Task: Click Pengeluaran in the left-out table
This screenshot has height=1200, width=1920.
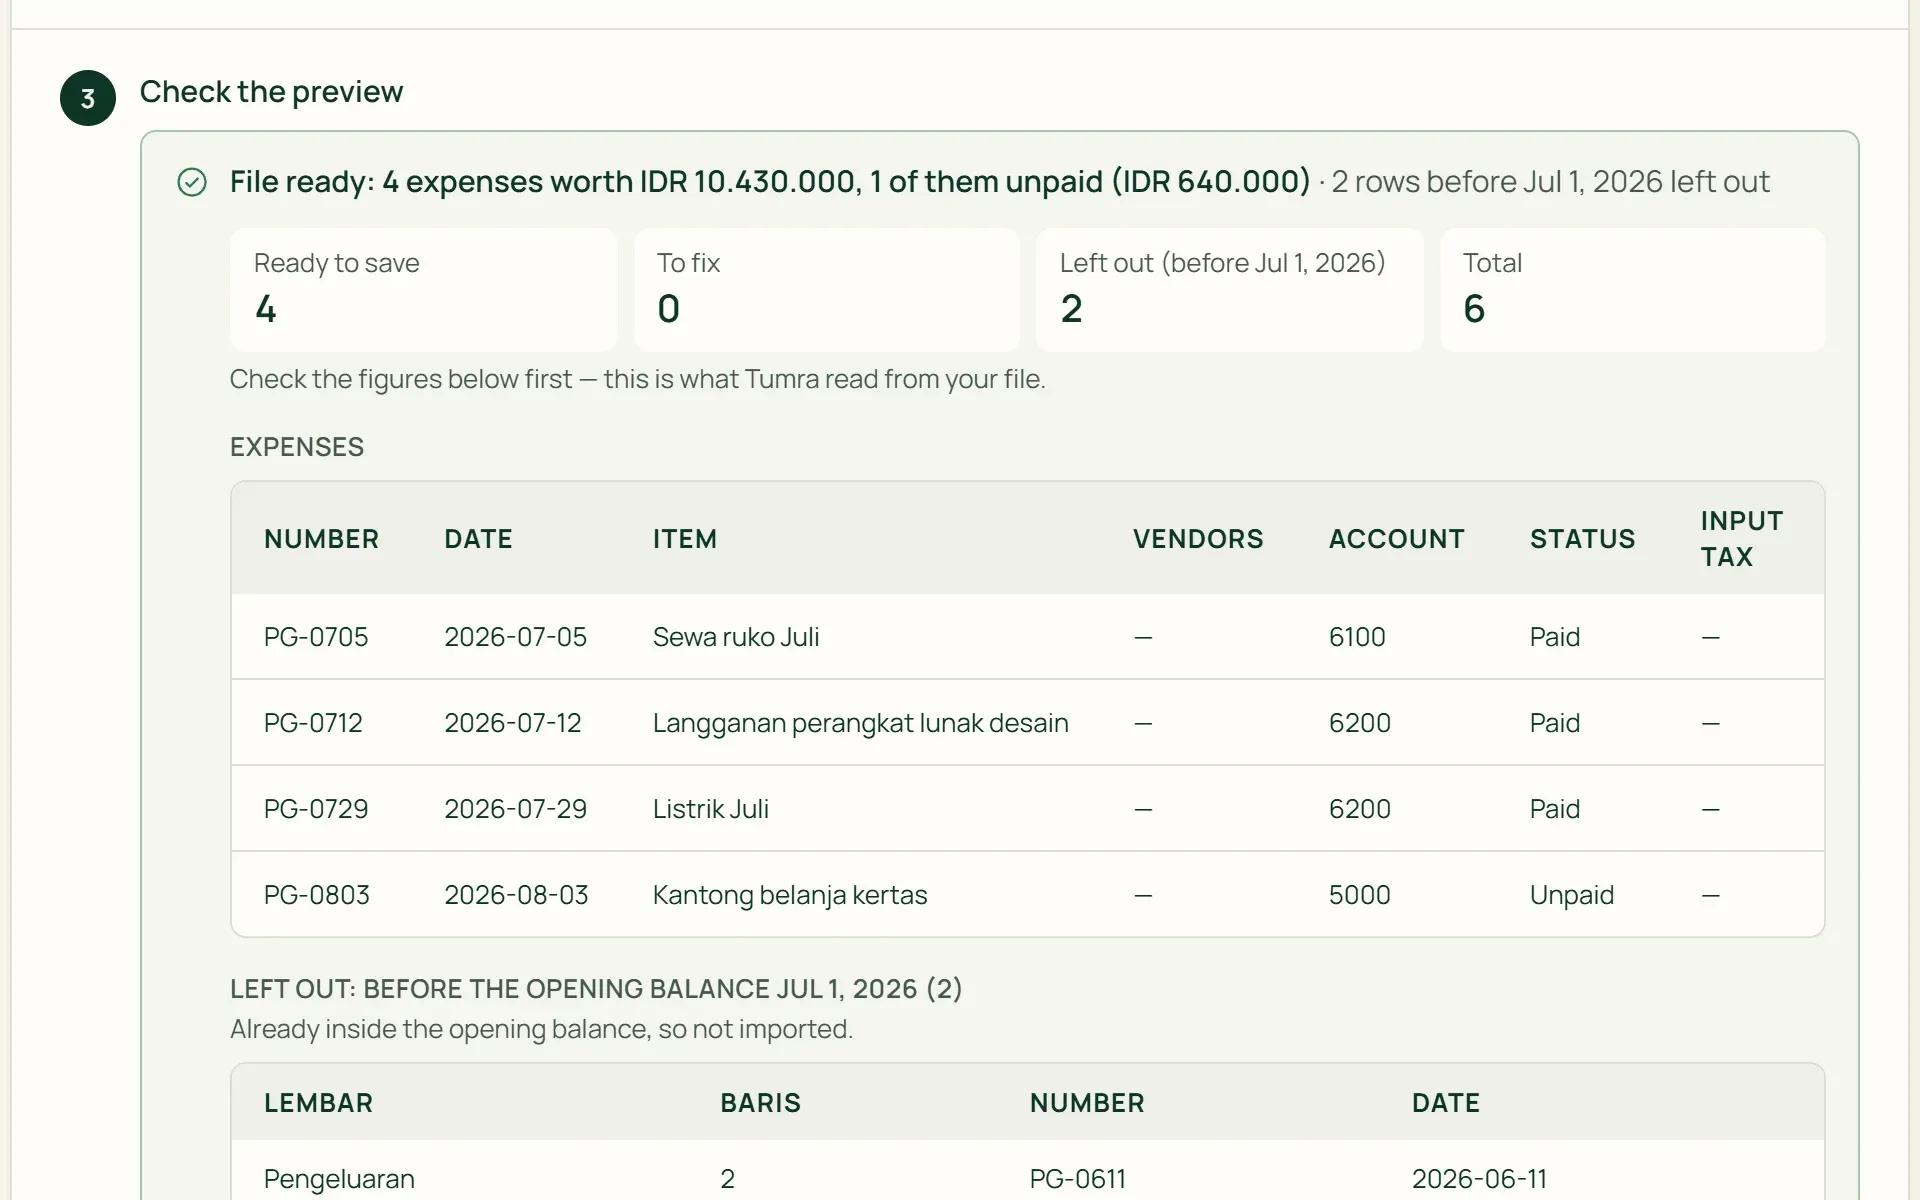Action: click(339, 1179)
